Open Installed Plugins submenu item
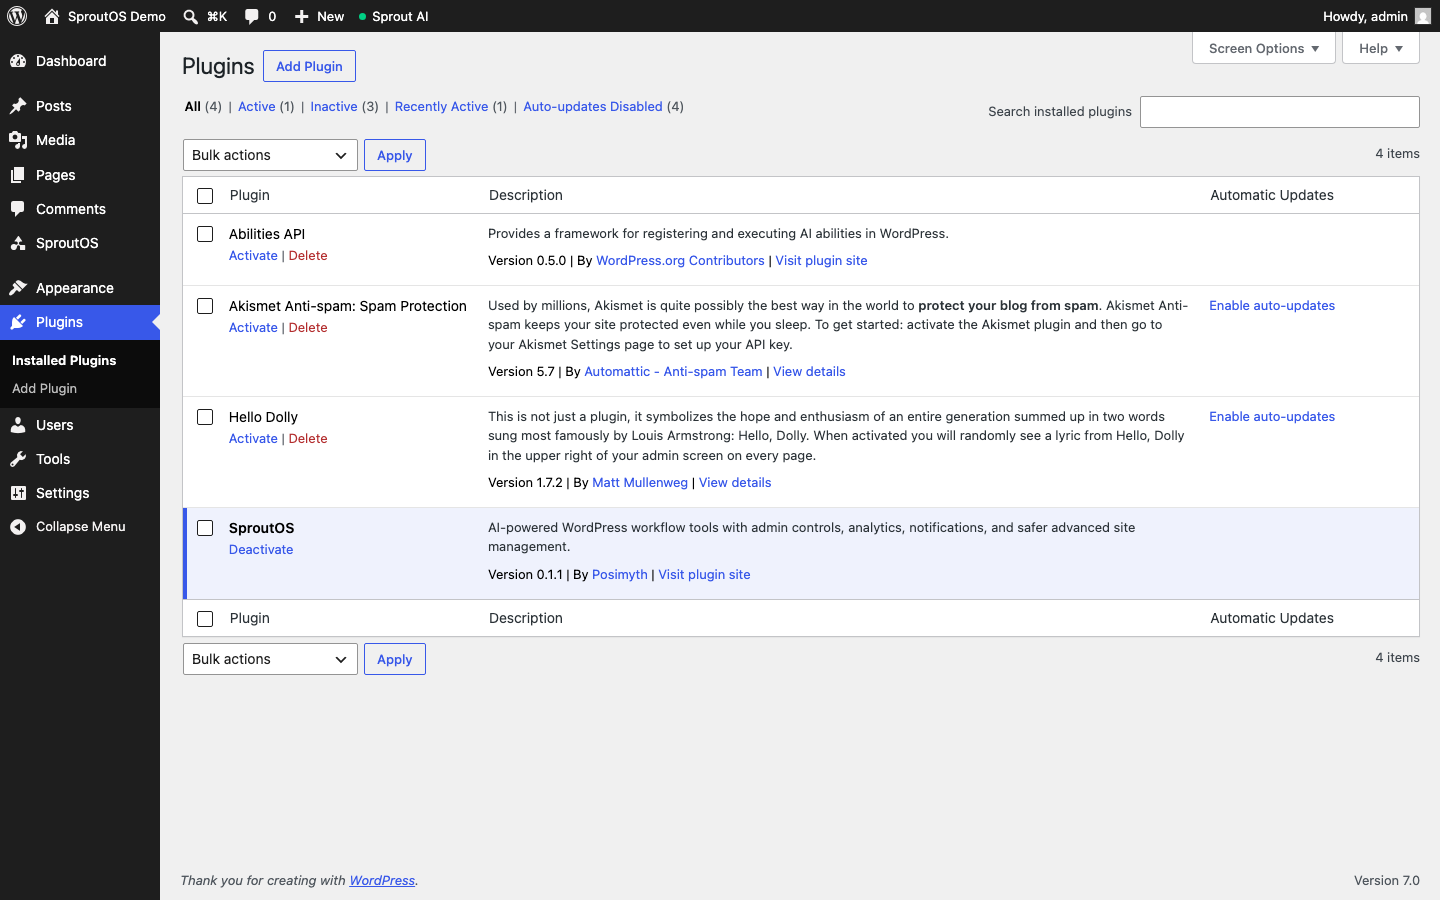Screen dimensions: 1440x900 (x=64, y=360)
